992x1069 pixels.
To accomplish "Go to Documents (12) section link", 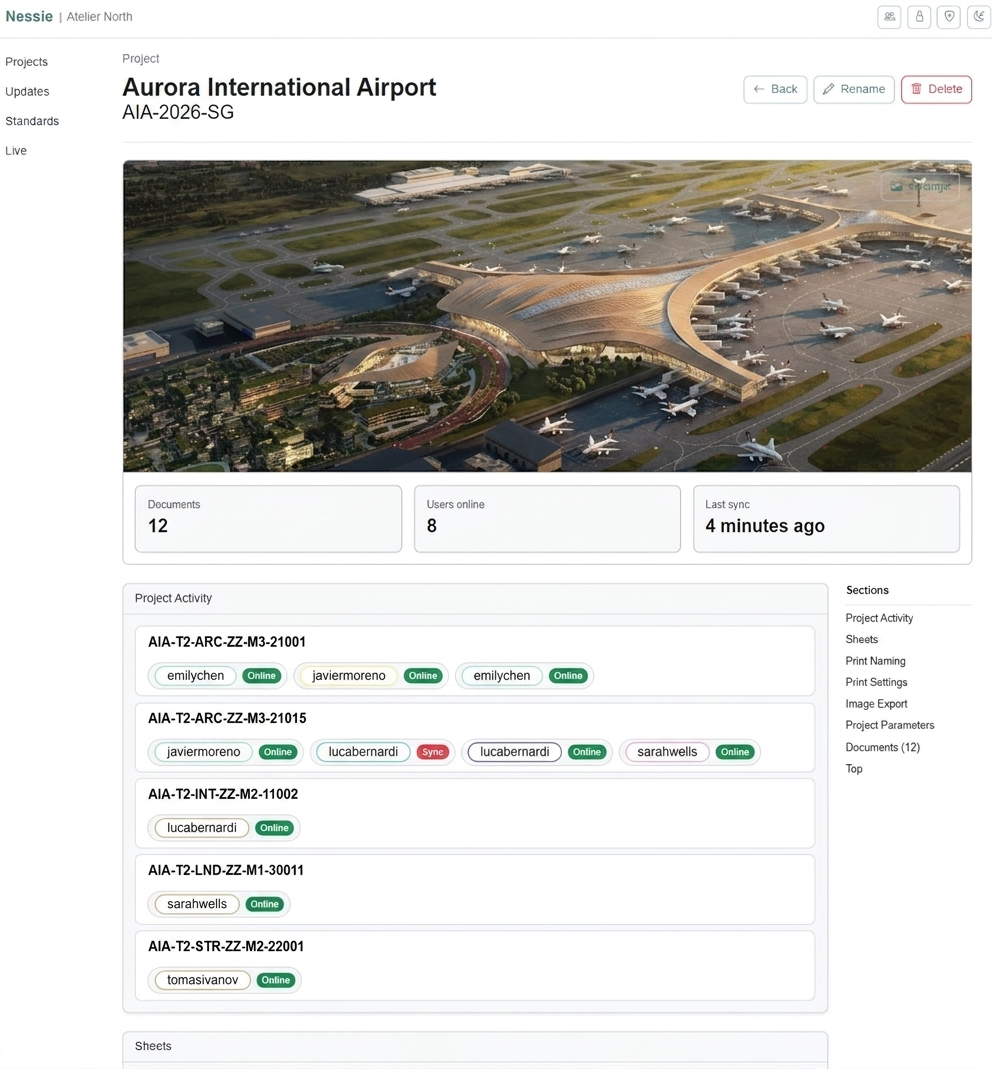I will (882, 747).
